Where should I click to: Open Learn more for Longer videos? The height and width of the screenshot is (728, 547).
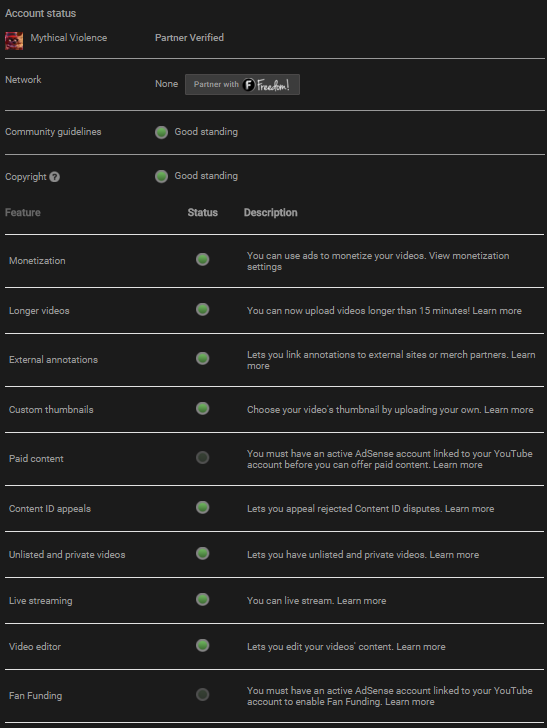[497, 311]
